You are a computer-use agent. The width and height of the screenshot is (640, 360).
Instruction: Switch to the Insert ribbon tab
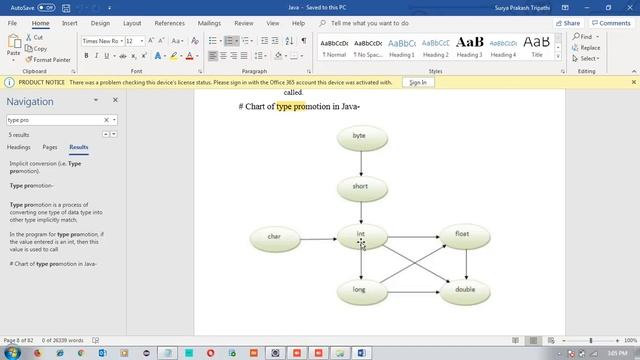(69, 23)
